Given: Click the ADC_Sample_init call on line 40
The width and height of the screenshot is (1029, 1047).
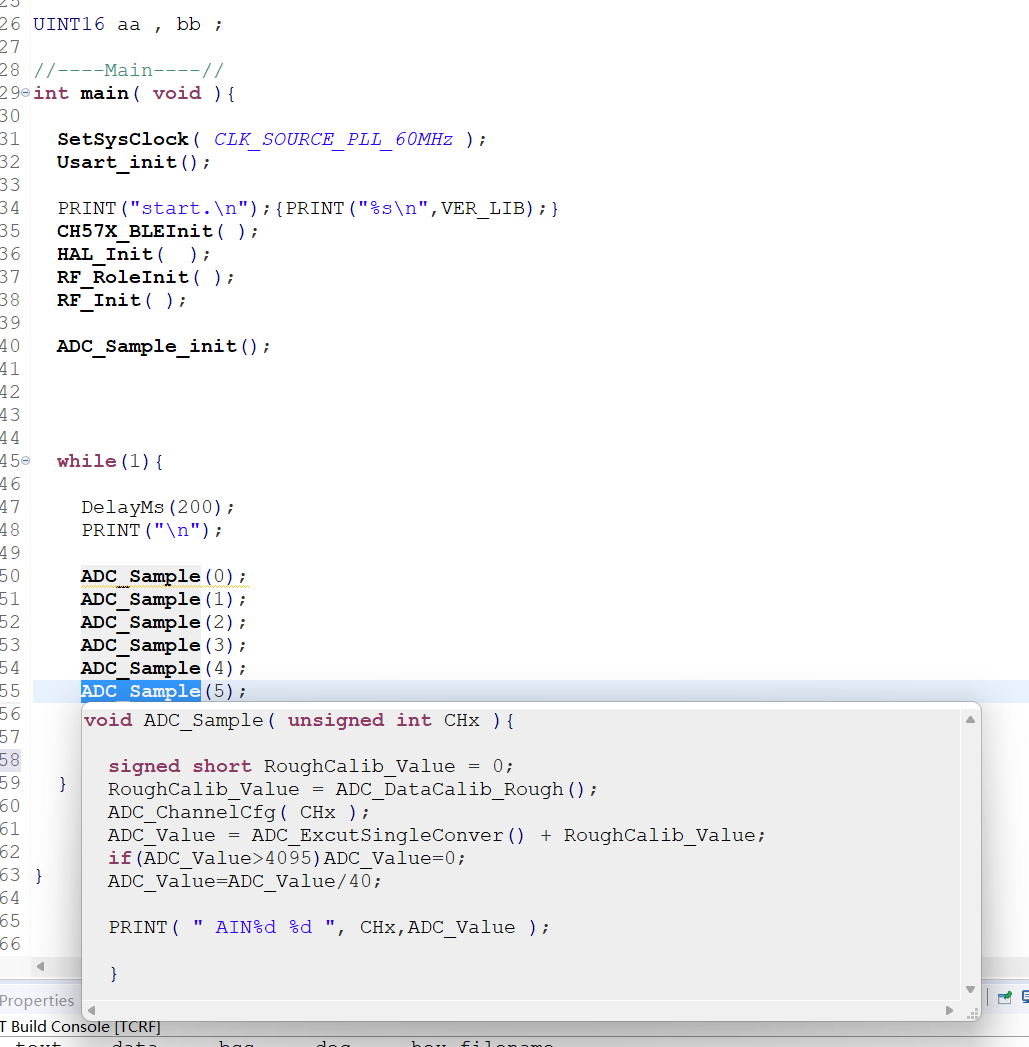Looking at the screenshot, I should 148,346.
